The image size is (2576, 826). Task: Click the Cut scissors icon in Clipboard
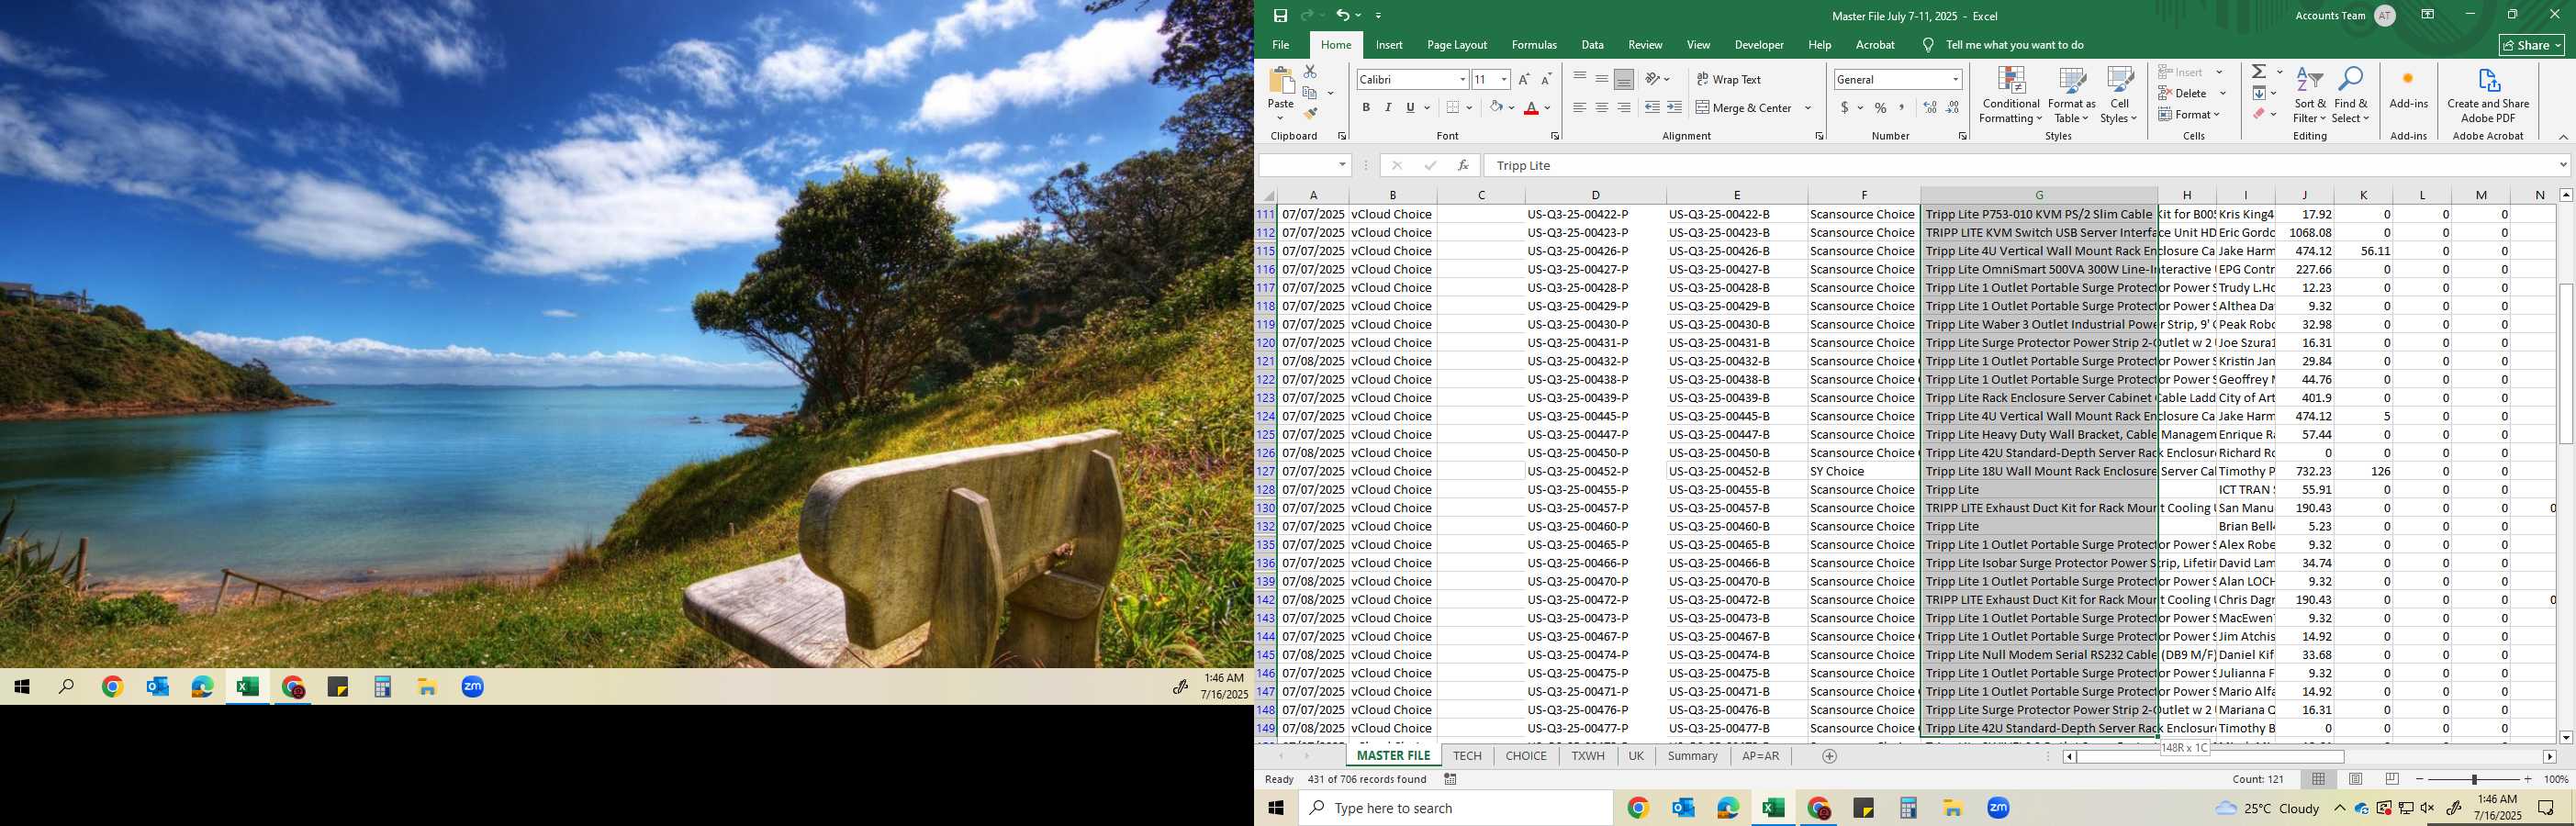click(1310, 72)
